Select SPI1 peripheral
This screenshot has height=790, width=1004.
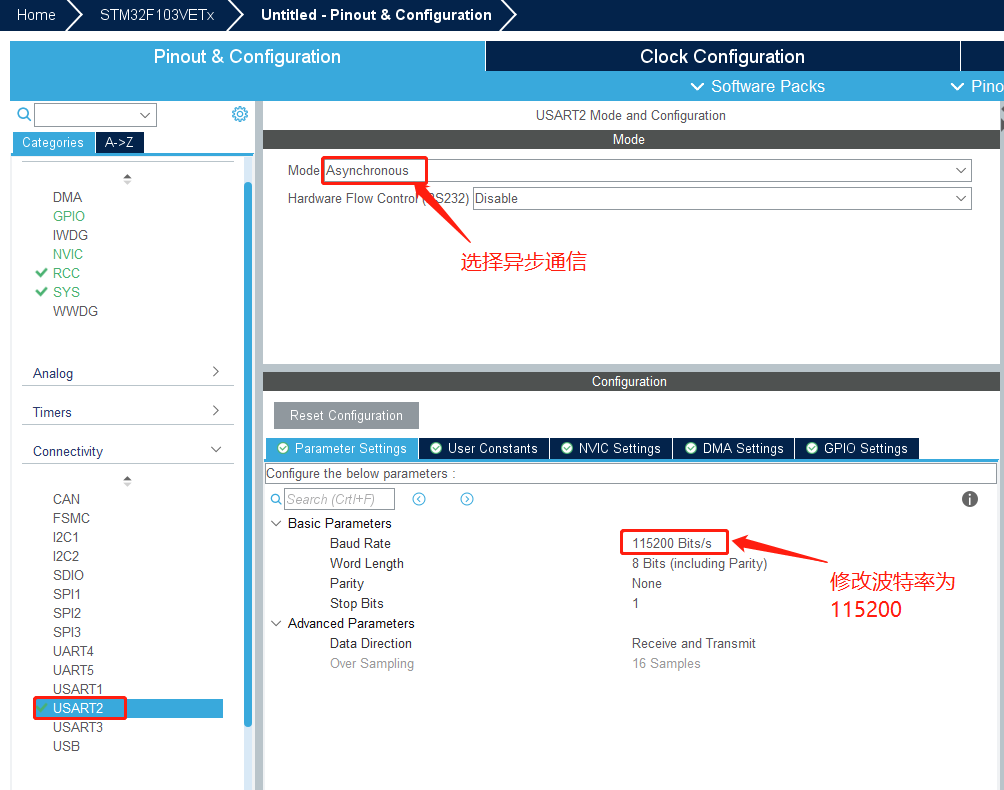(x=67, y=594)
